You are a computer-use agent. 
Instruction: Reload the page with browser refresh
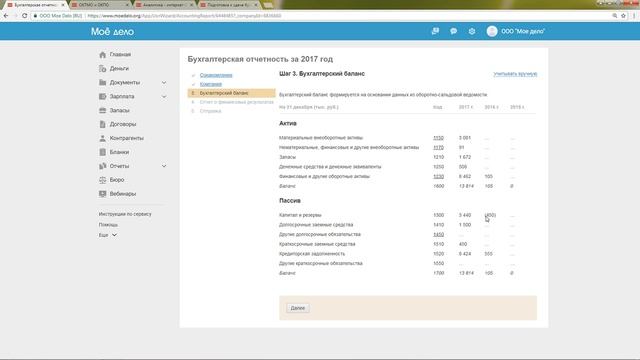coord(24,16)
